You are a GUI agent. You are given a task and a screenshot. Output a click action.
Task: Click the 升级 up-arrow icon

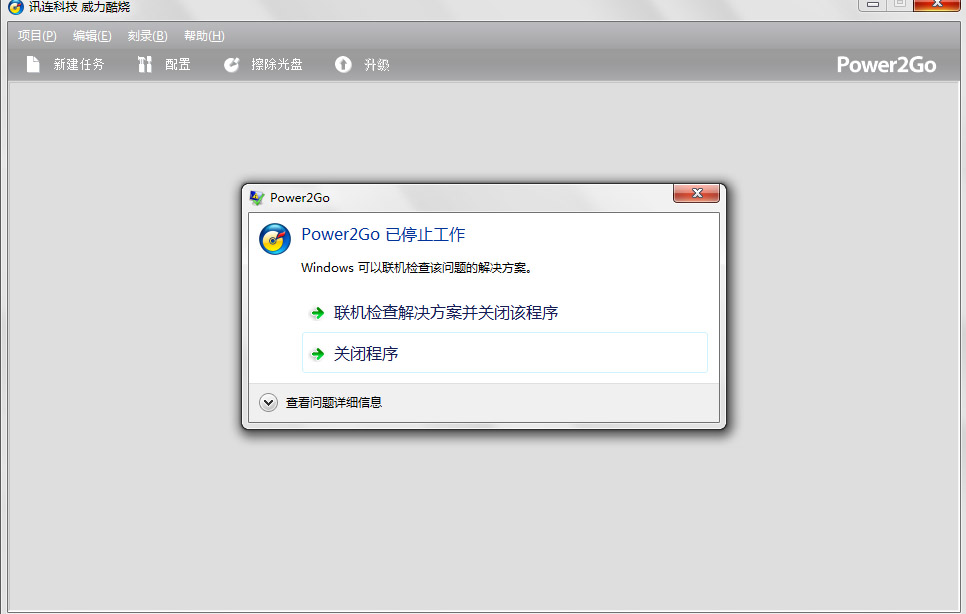[343, 64]
